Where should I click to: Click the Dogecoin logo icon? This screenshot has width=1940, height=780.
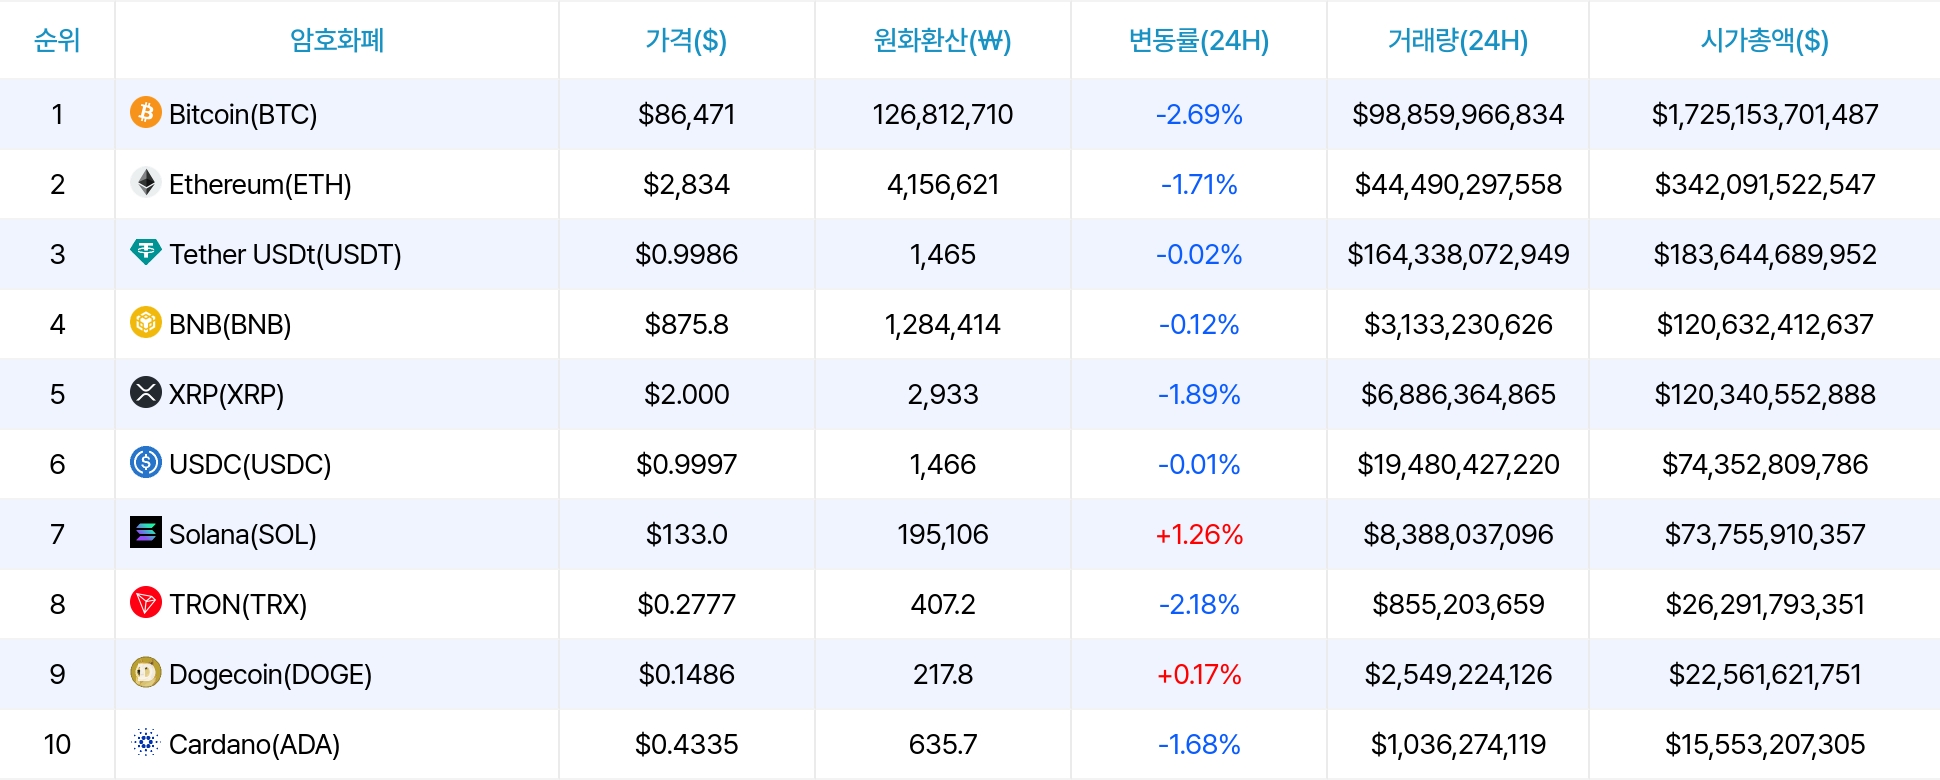tap(146, 672)
